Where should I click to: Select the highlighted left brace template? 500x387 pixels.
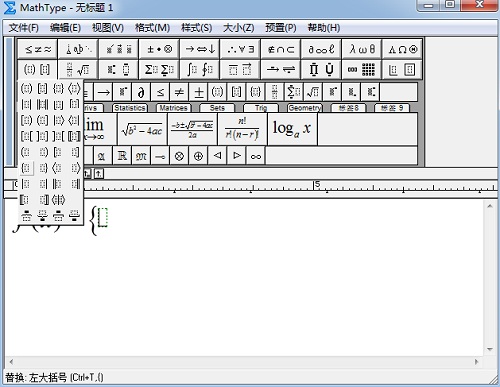[x=27, y=168]
